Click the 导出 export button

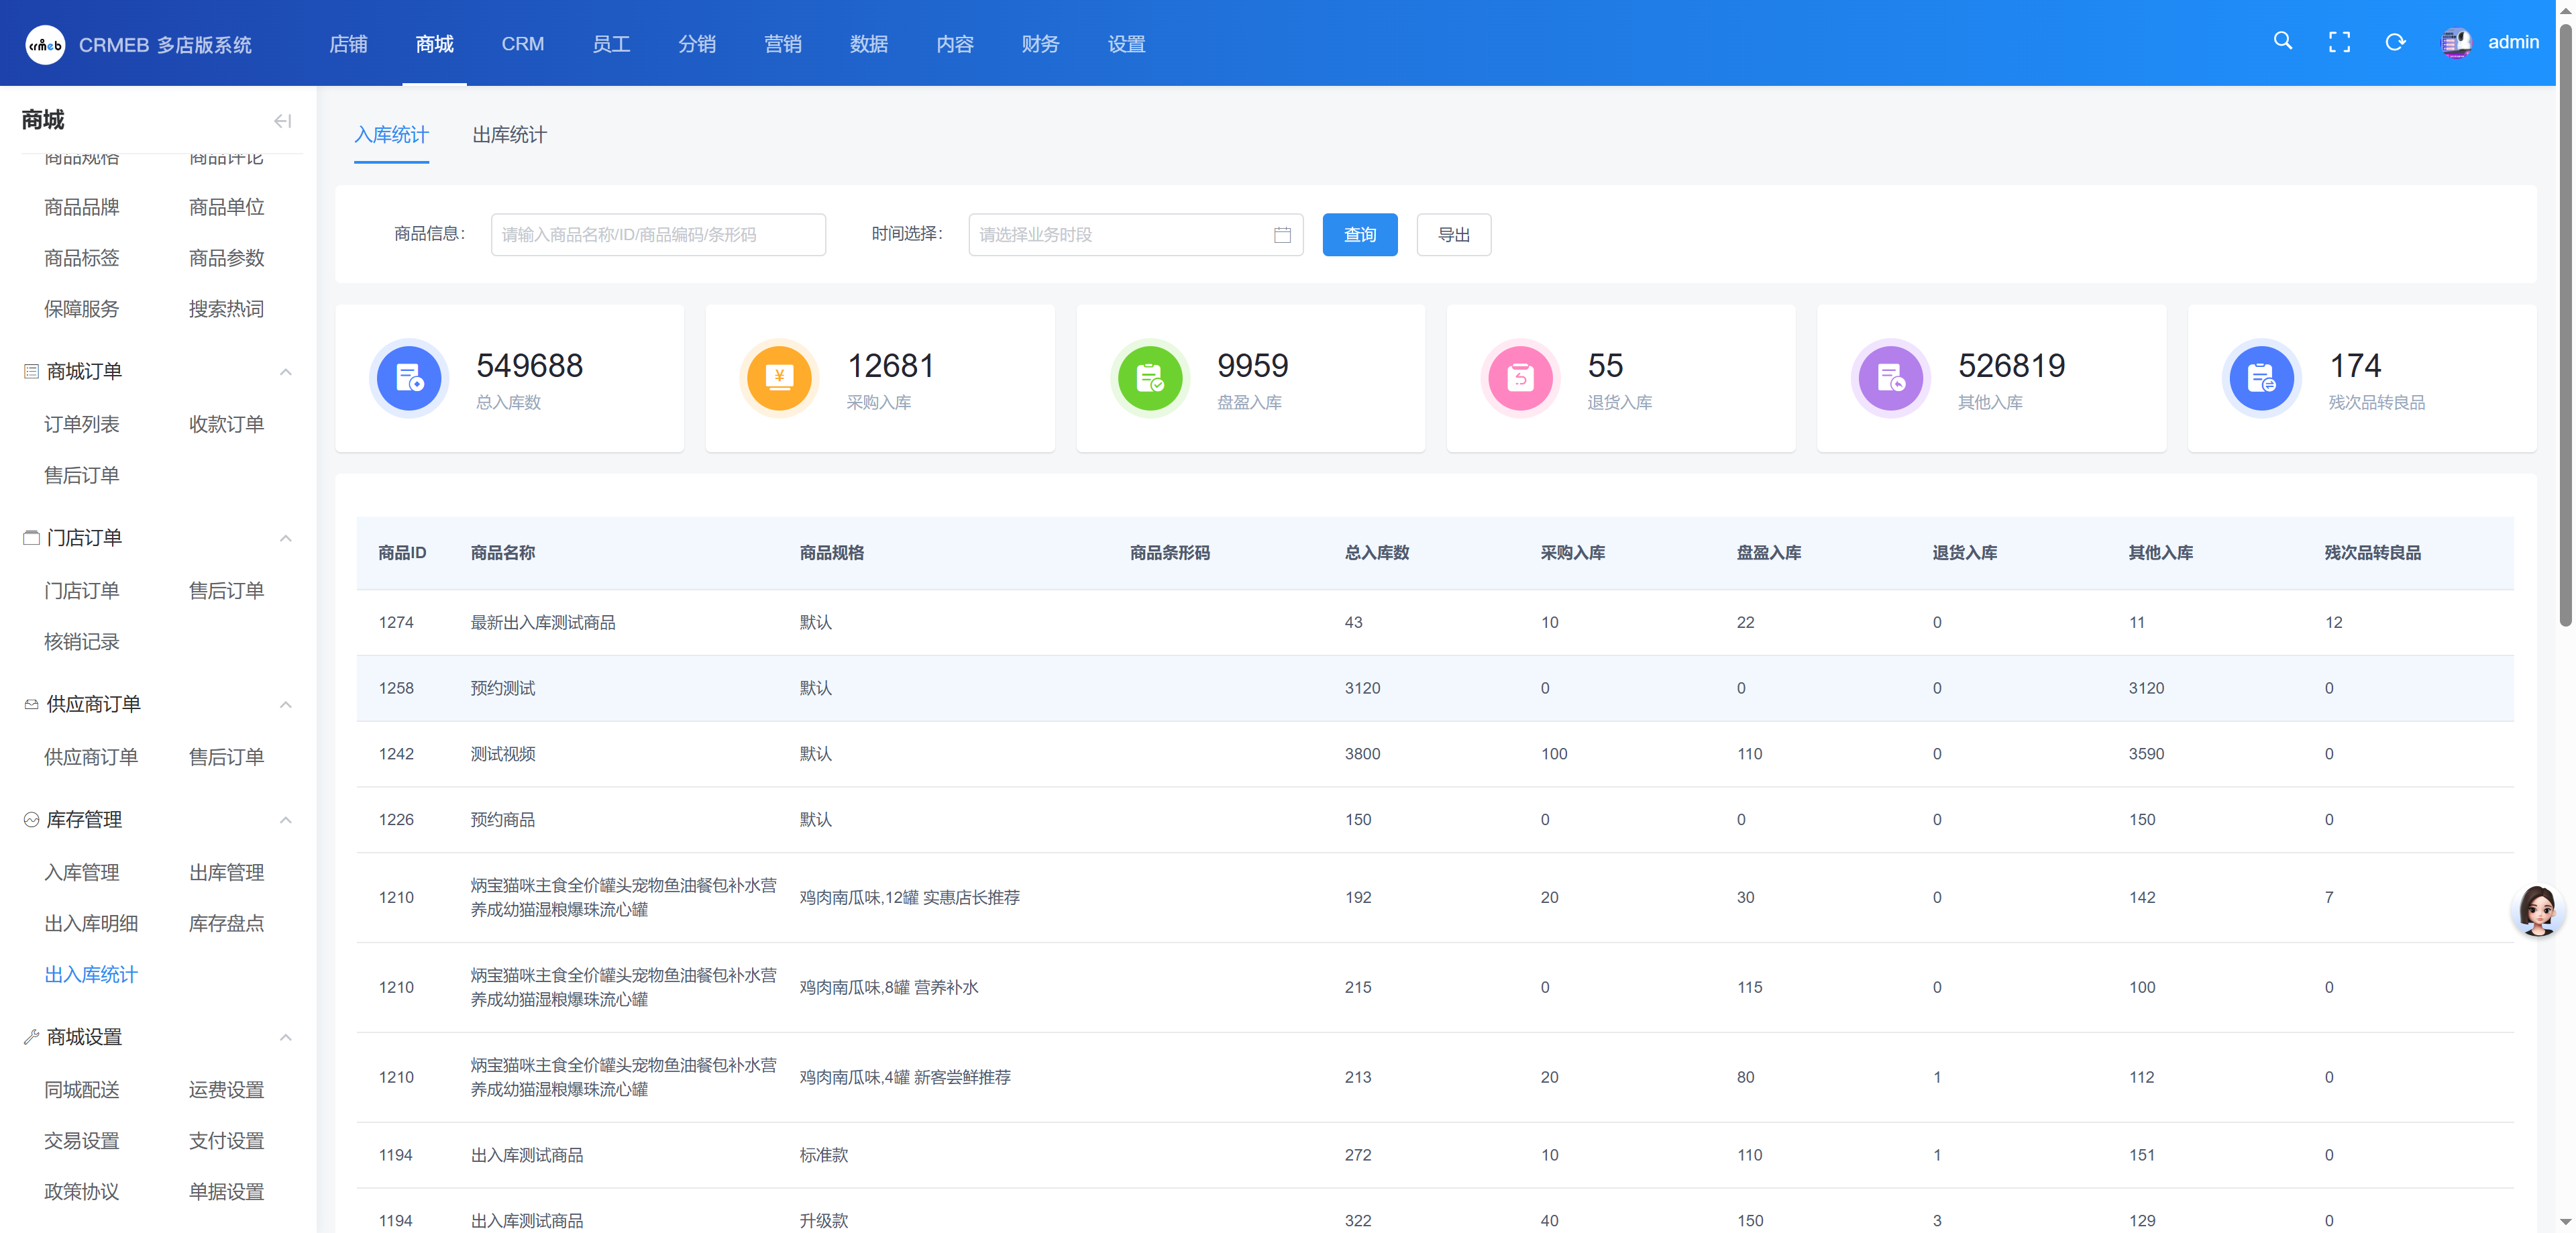1453,235
